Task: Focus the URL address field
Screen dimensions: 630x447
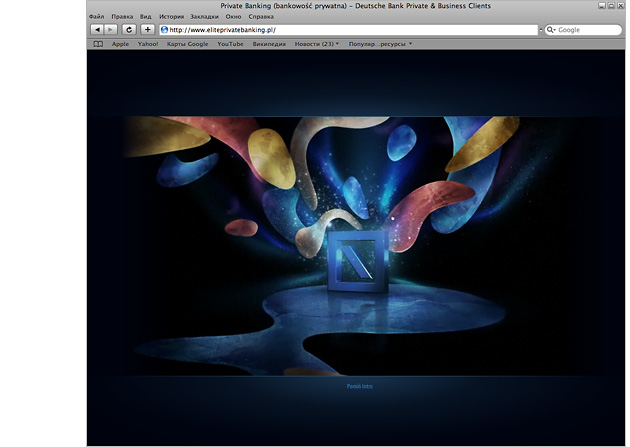Action: 350,30
